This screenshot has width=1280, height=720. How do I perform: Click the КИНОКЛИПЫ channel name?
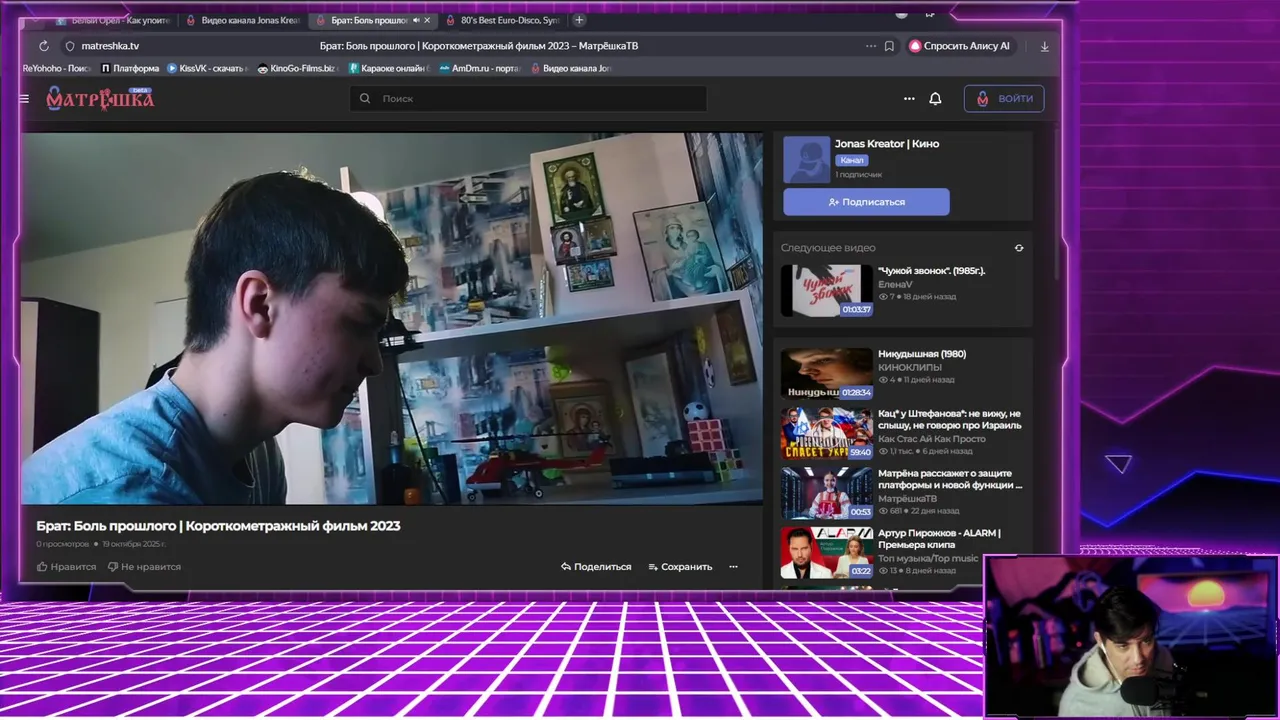coord(910,367)
